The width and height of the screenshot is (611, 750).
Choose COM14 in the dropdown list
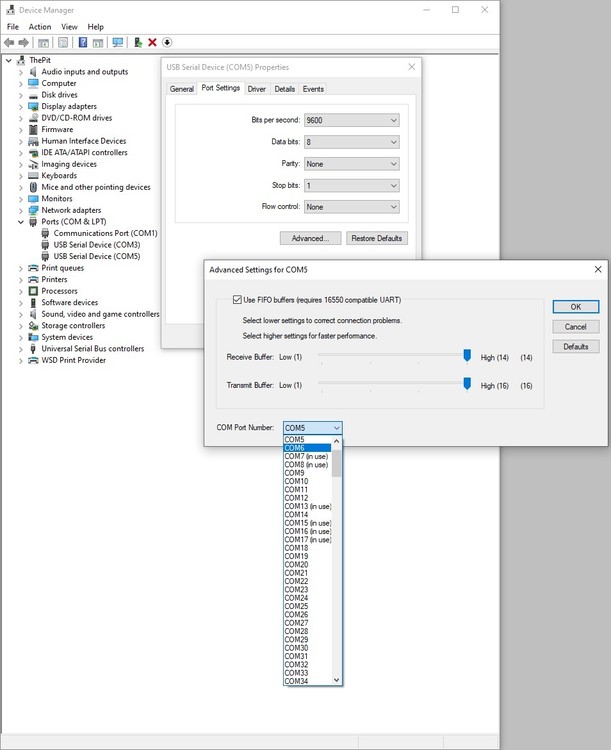307,515
